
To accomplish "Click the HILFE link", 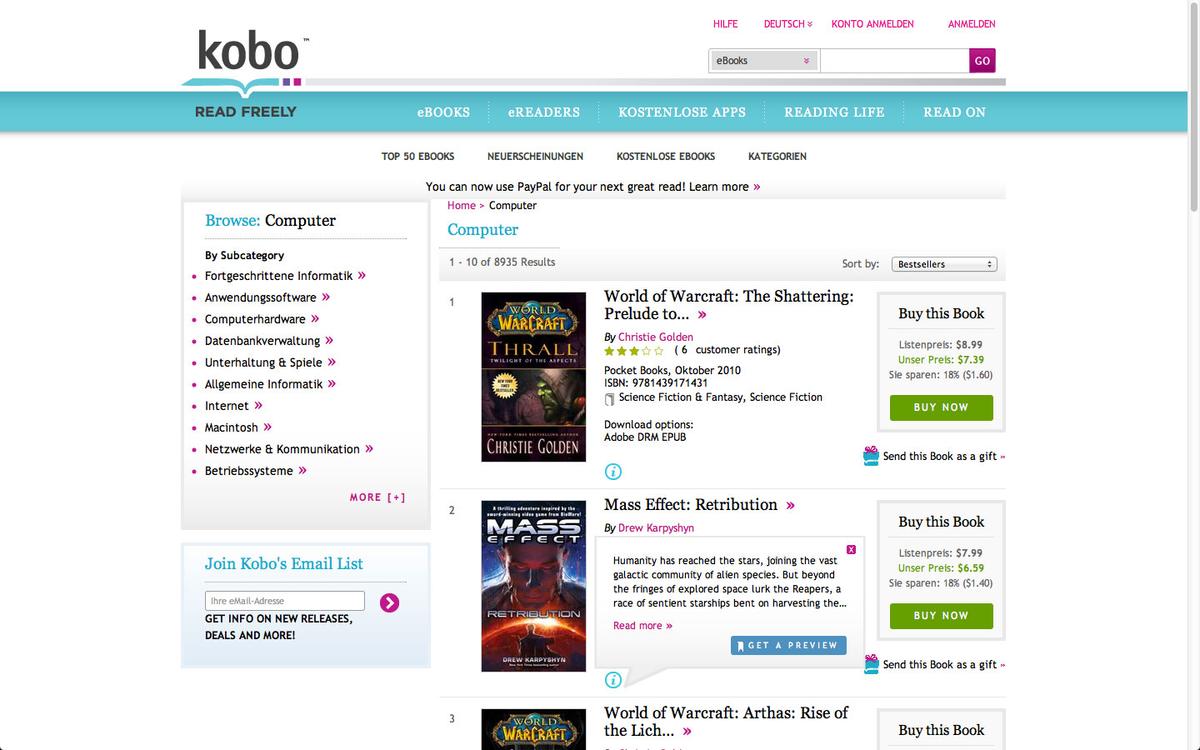I will click(725, 24).
